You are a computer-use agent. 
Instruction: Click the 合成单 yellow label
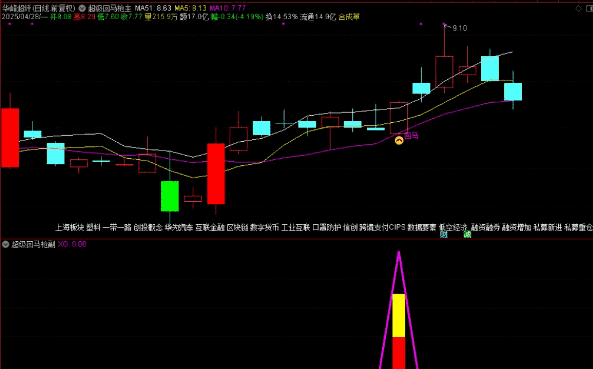349,17
